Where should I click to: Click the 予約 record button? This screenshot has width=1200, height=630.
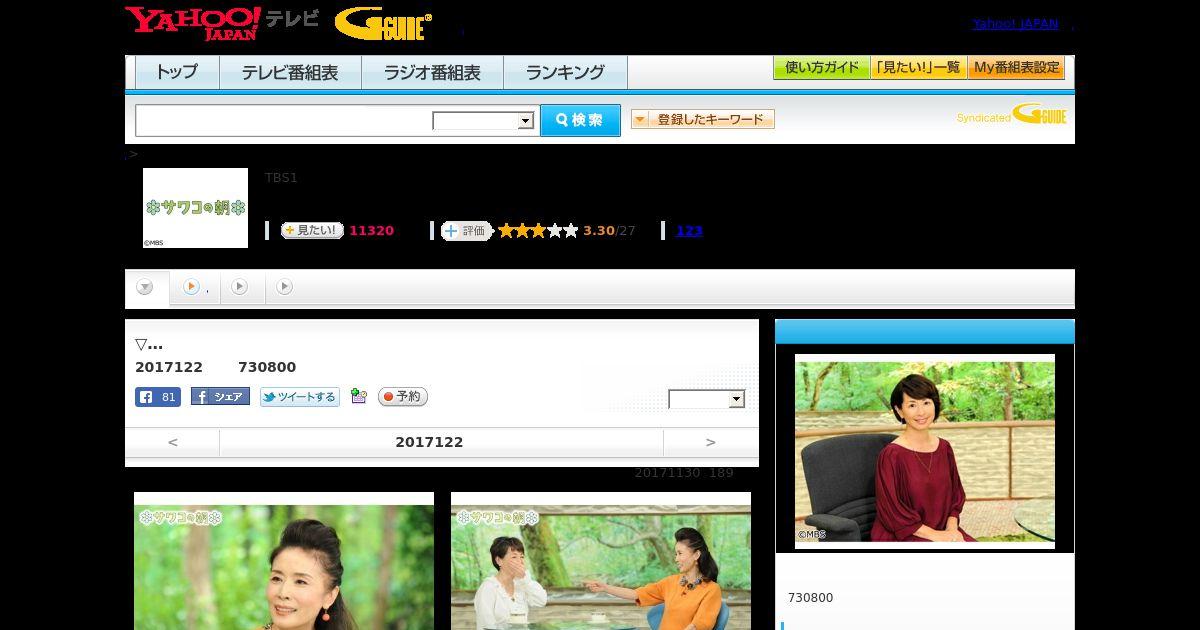coord(403,397)
